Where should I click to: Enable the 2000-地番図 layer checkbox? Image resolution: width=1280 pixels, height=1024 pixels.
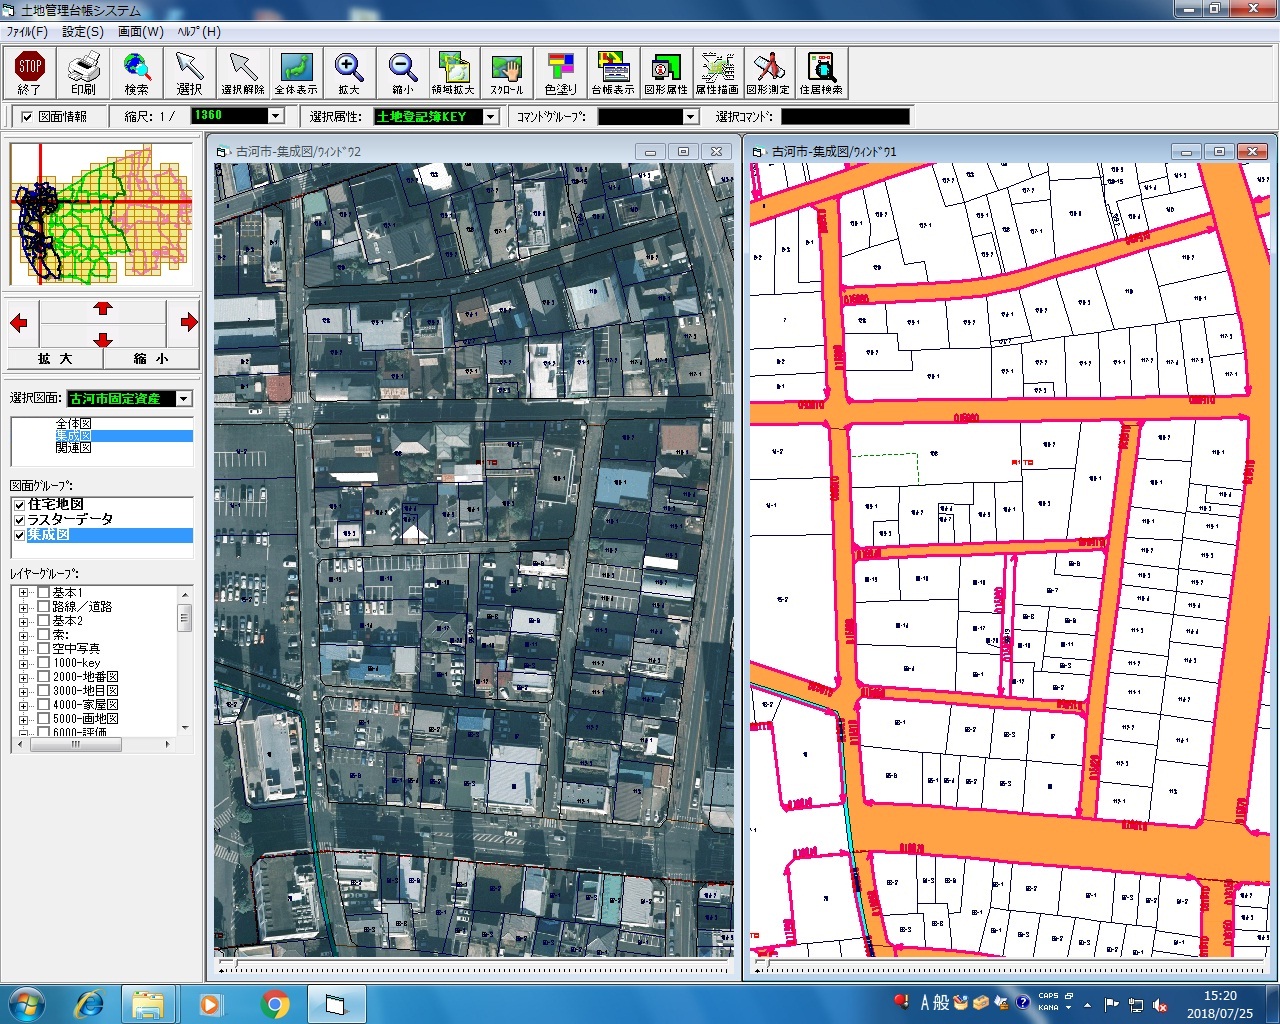(x=43, y=677)
